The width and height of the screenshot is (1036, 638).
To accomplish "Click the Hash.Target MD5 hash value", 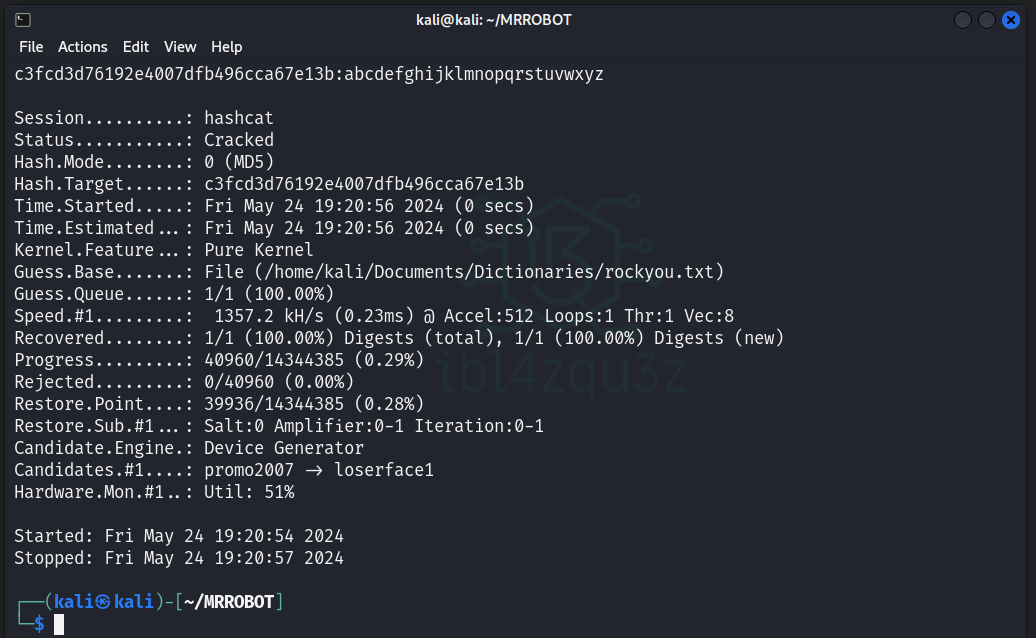I will [364, 184].
